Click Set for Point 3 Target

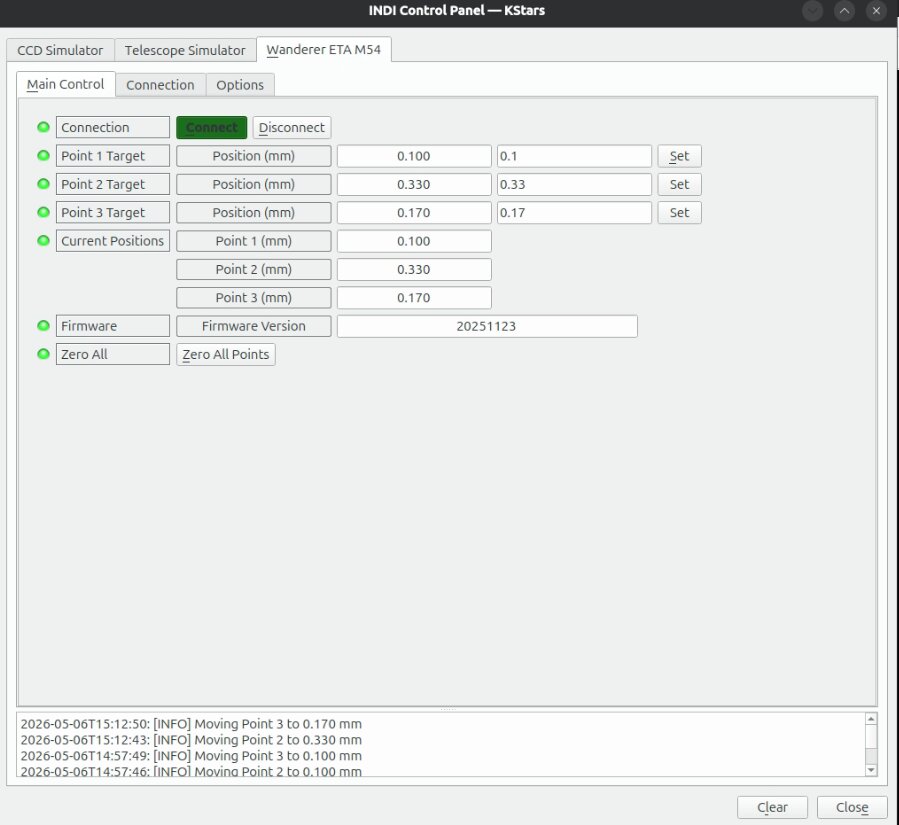point(679,213)
